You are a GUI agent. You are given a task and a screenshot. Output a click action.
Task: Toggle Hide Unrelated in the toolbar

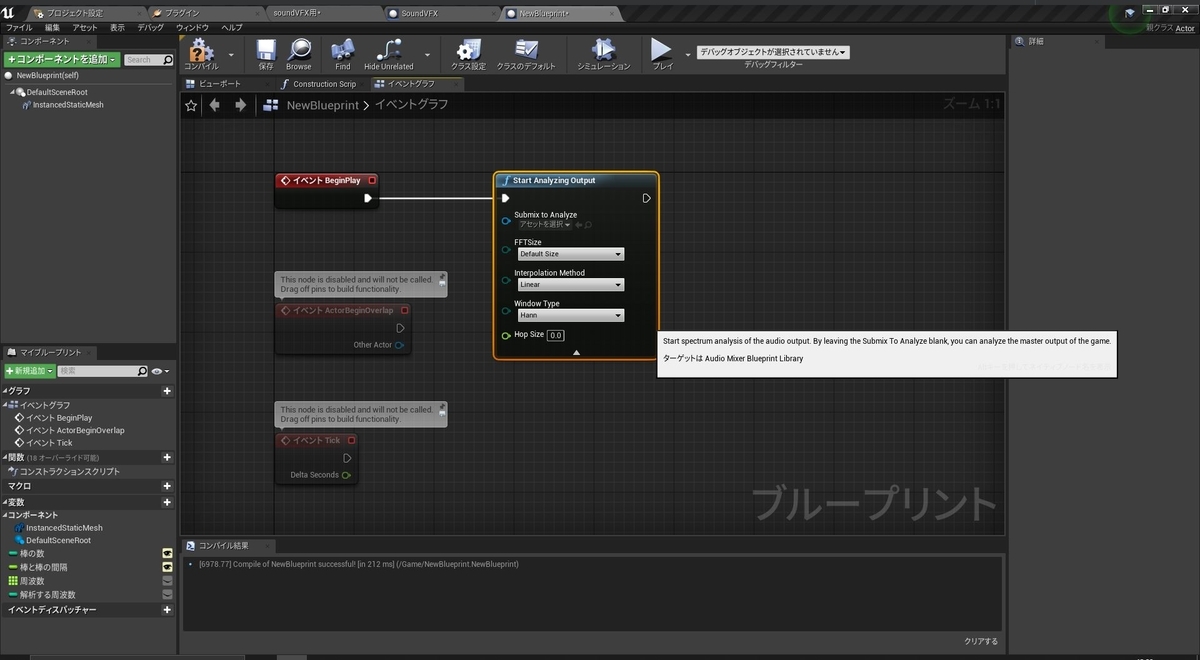click(389, 53)
